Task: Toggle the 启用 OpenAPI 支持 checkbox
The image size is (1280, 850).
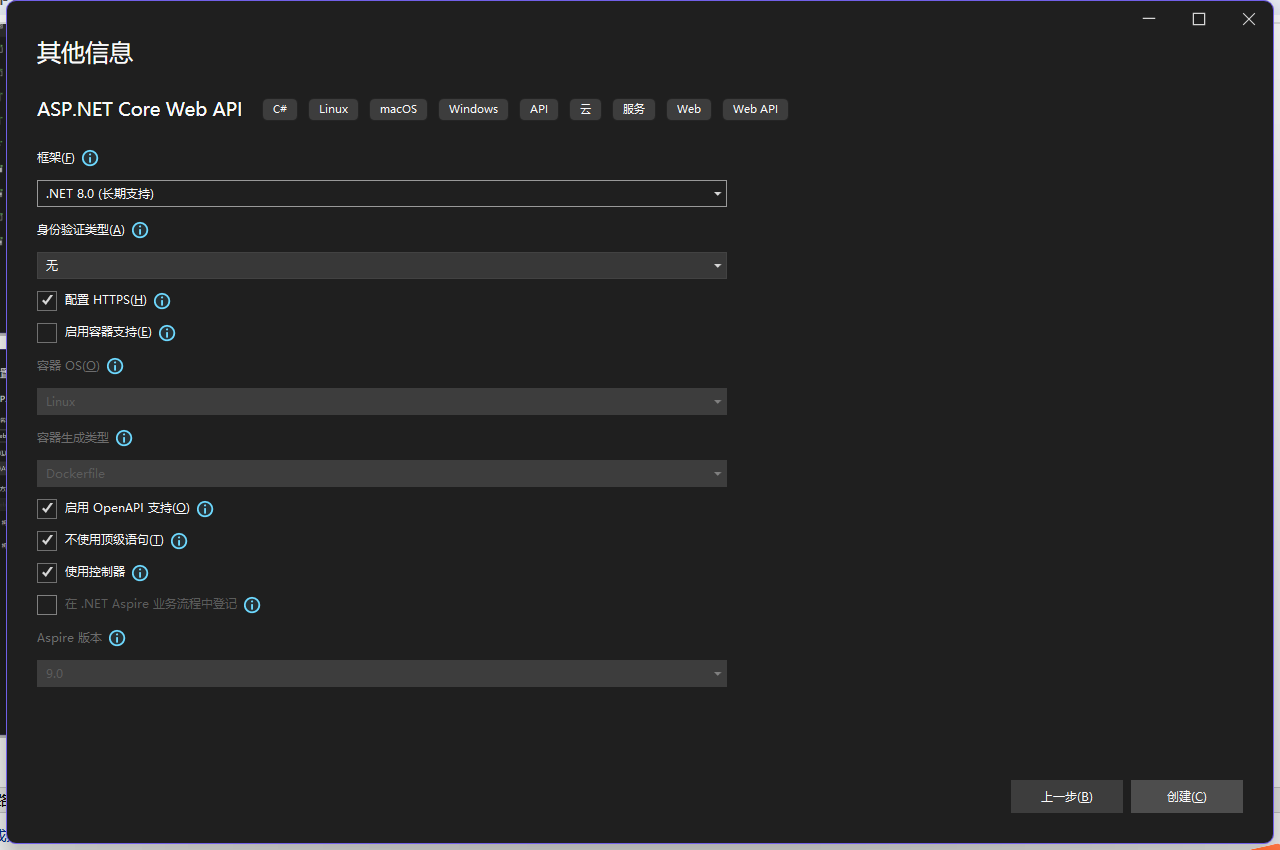Action: click(47, 509)
